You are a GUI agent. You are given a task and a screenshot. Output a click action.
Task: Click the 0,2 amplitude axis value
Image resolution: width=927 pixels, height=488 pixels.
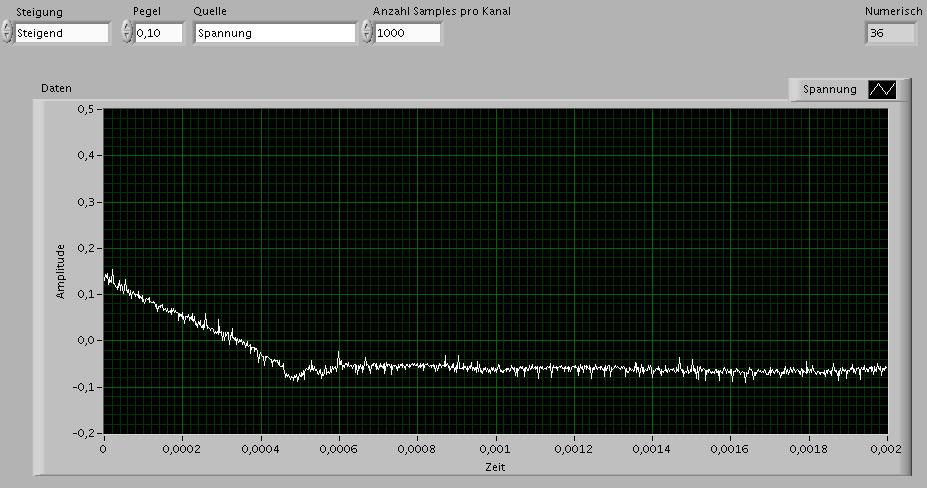pyautogui.click(x=86, y=248)
